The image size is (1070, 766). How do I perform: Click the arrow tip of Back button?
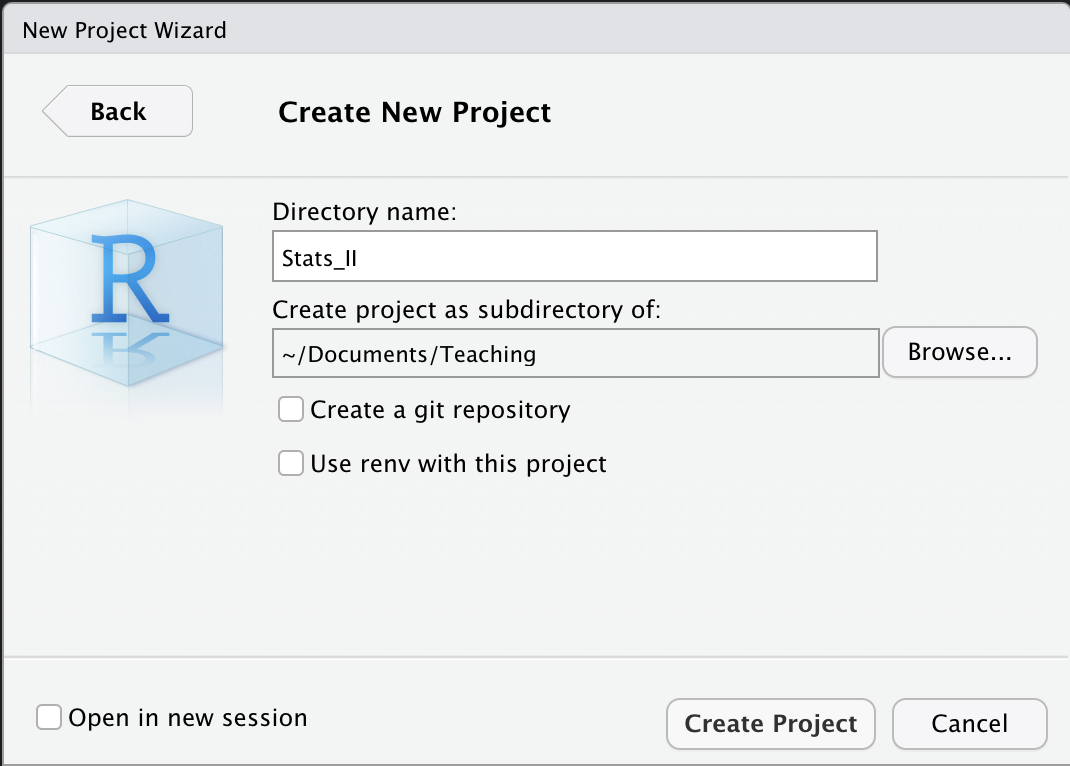48,111
